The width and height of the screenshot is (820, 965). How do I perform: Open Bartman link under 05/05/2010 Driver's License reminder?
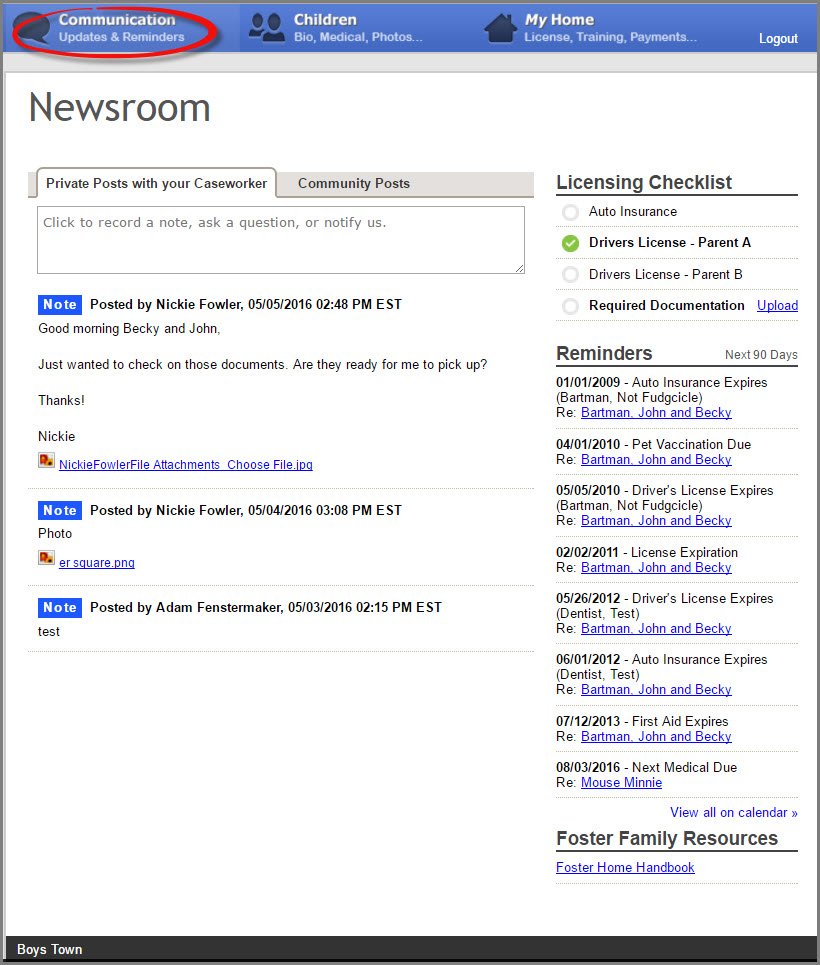[x=656, y=520]
